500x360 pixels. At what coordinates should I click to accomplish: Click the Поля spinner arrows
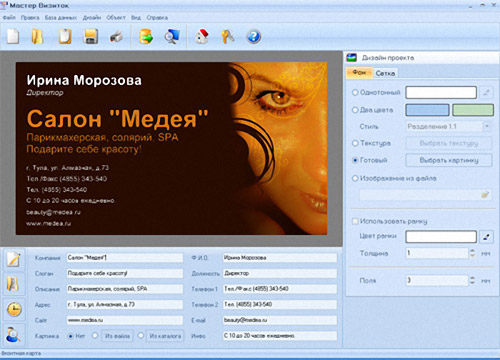pyautogui.click(x=472, y=280)
